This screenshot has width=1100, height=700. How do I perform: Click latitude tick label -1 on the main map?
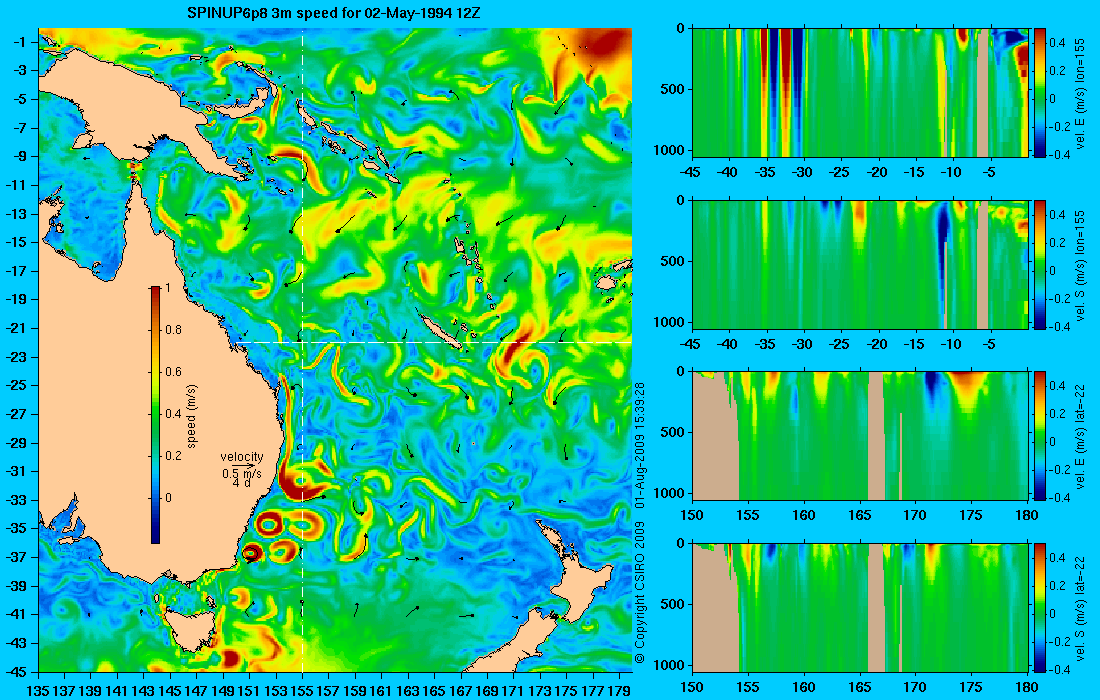20,42
